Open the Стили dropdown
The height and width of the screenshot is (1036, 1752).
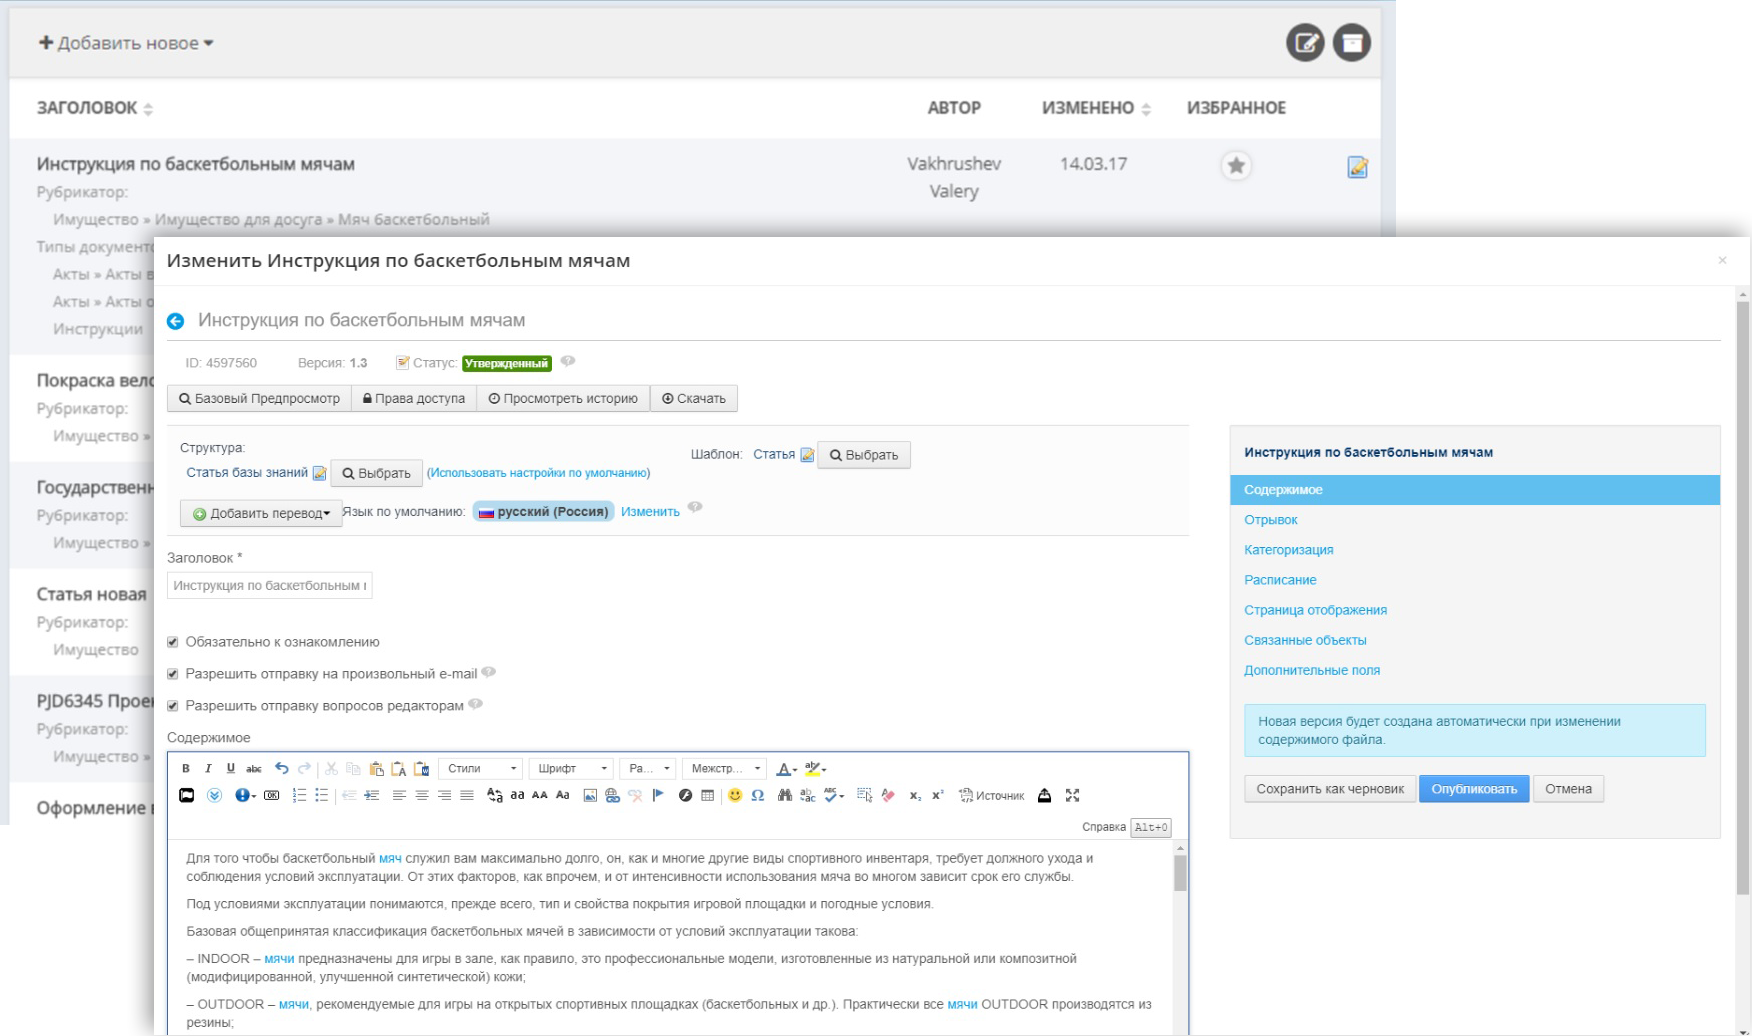click(481, 769)
